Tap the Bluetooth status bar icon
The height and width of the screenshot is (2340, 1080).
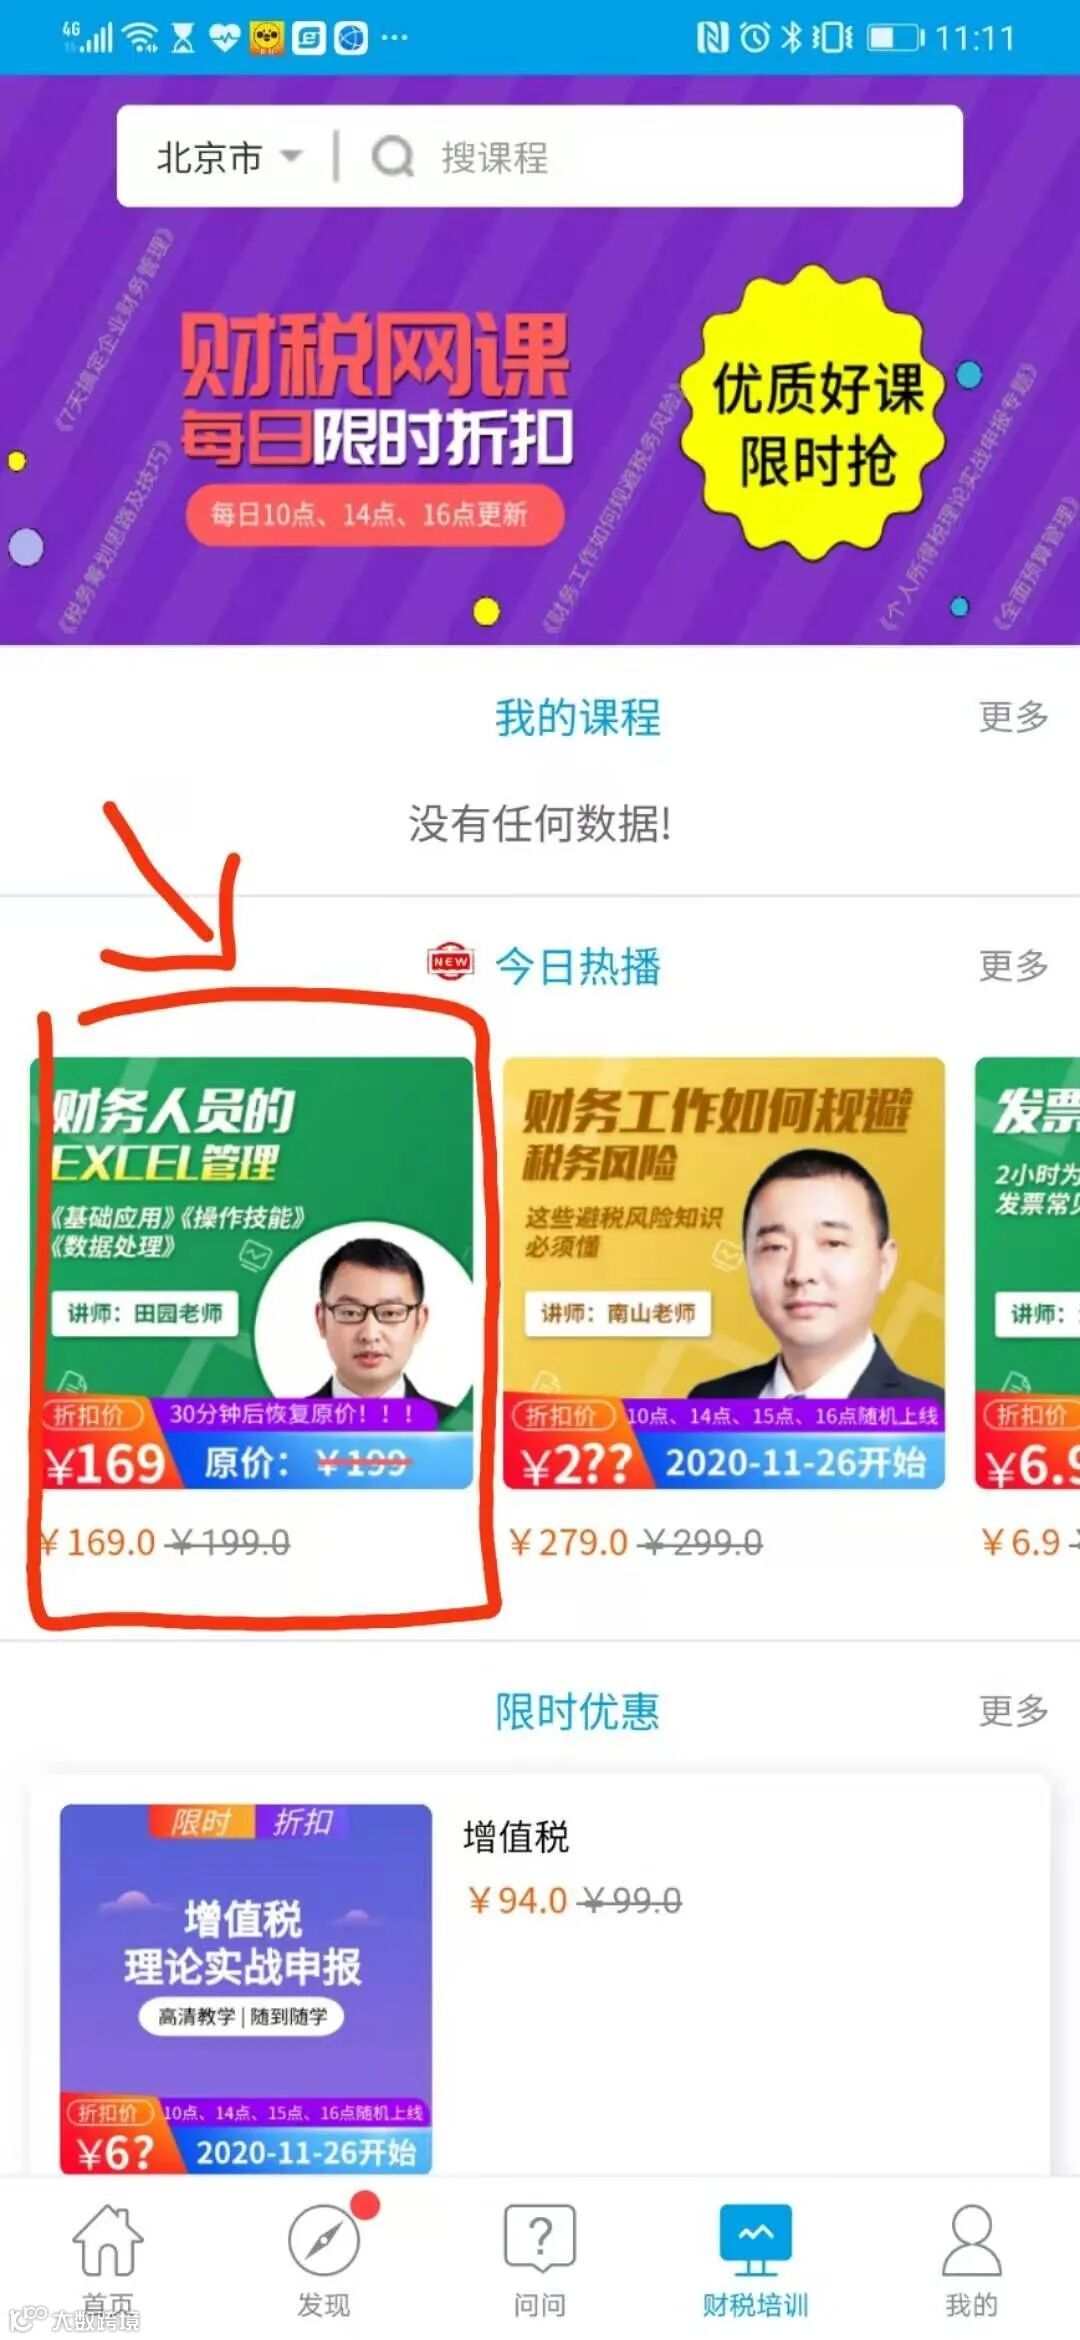(x=791, y=38)
